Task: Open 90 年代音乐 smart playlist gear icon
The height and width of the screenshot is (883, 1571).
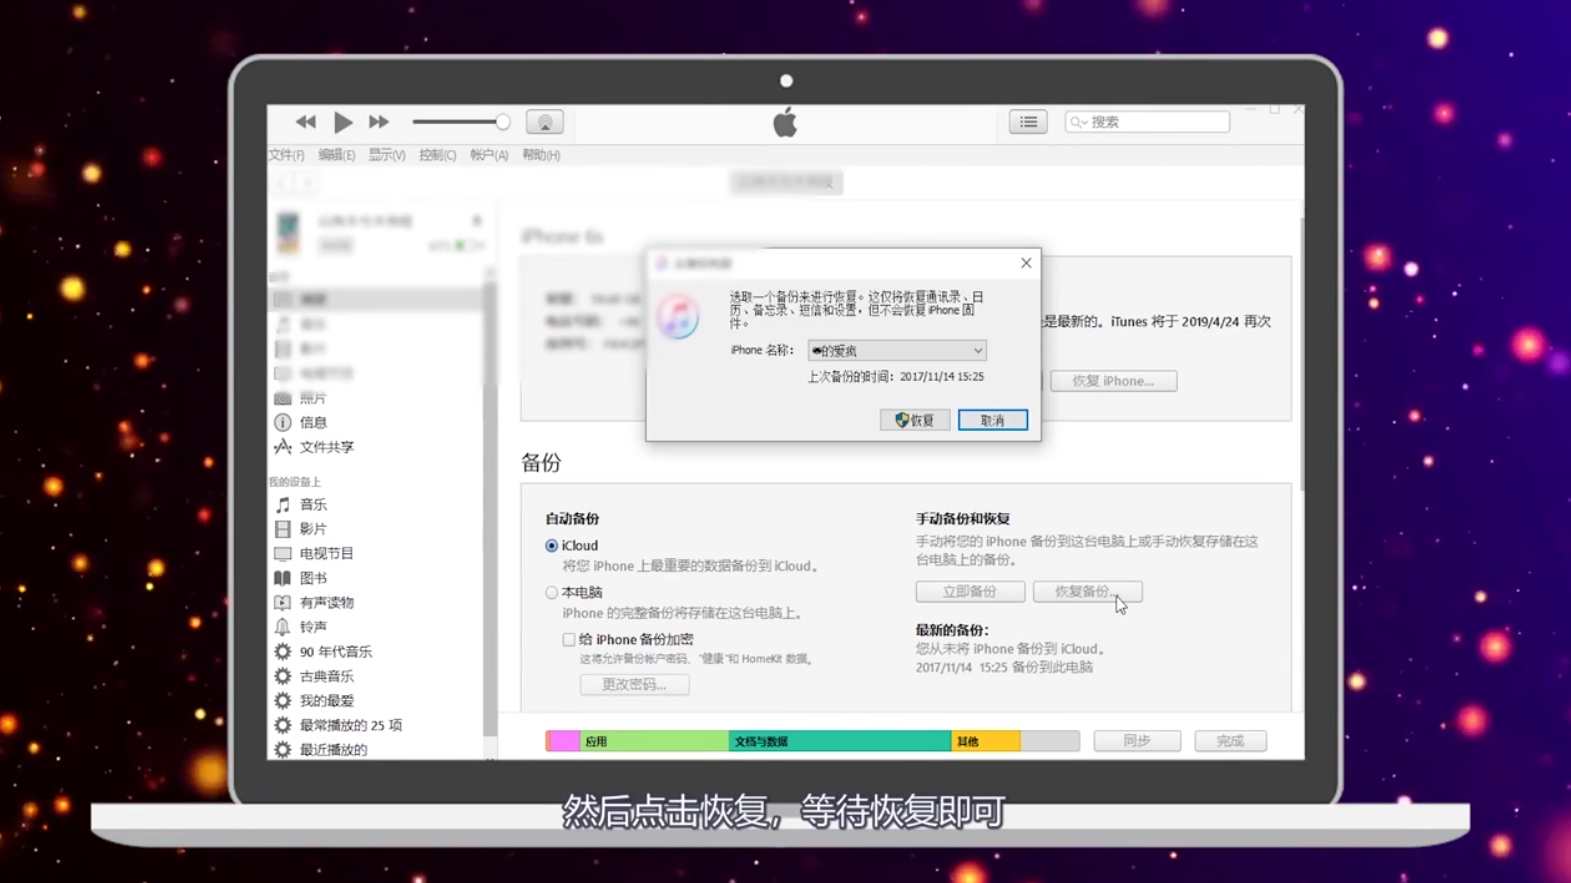Action: click(283, 651)
